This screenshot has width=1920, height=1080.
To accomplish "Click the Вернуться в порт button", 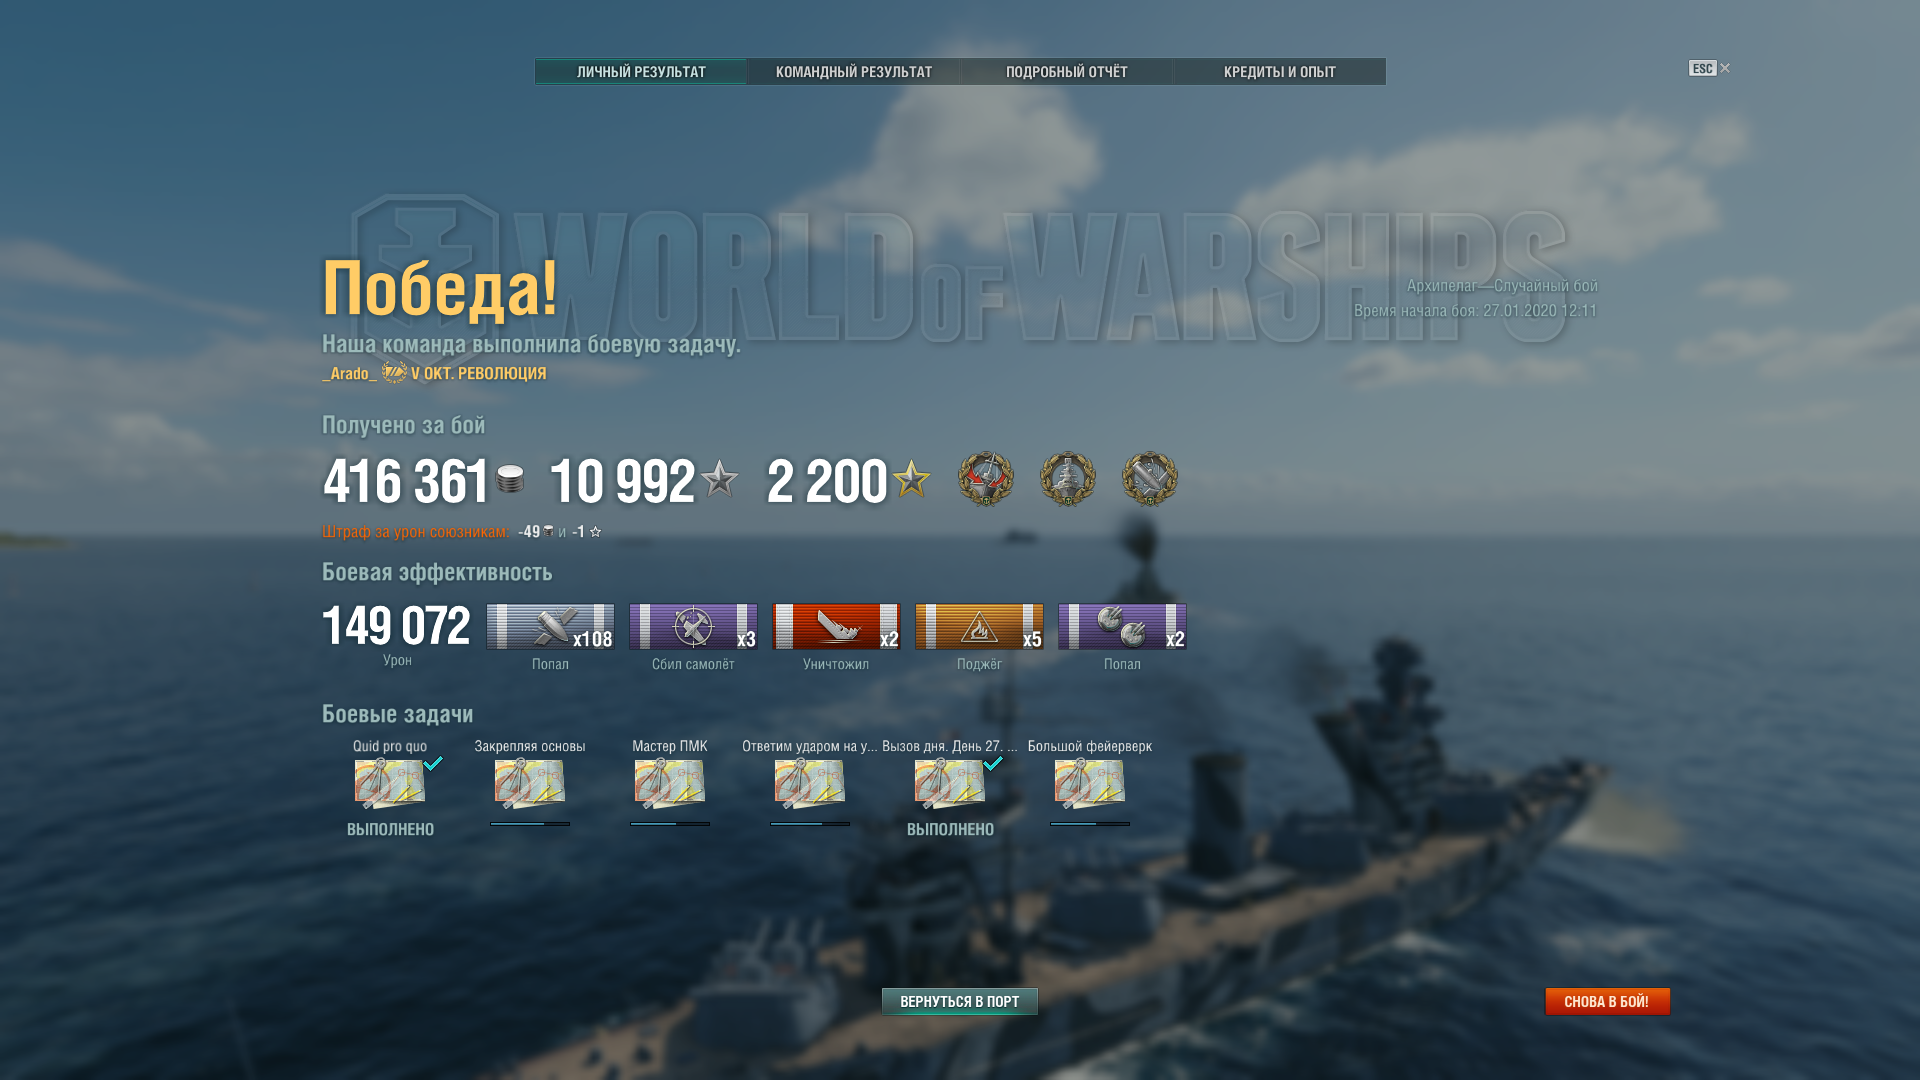I will coord(959,1001).
